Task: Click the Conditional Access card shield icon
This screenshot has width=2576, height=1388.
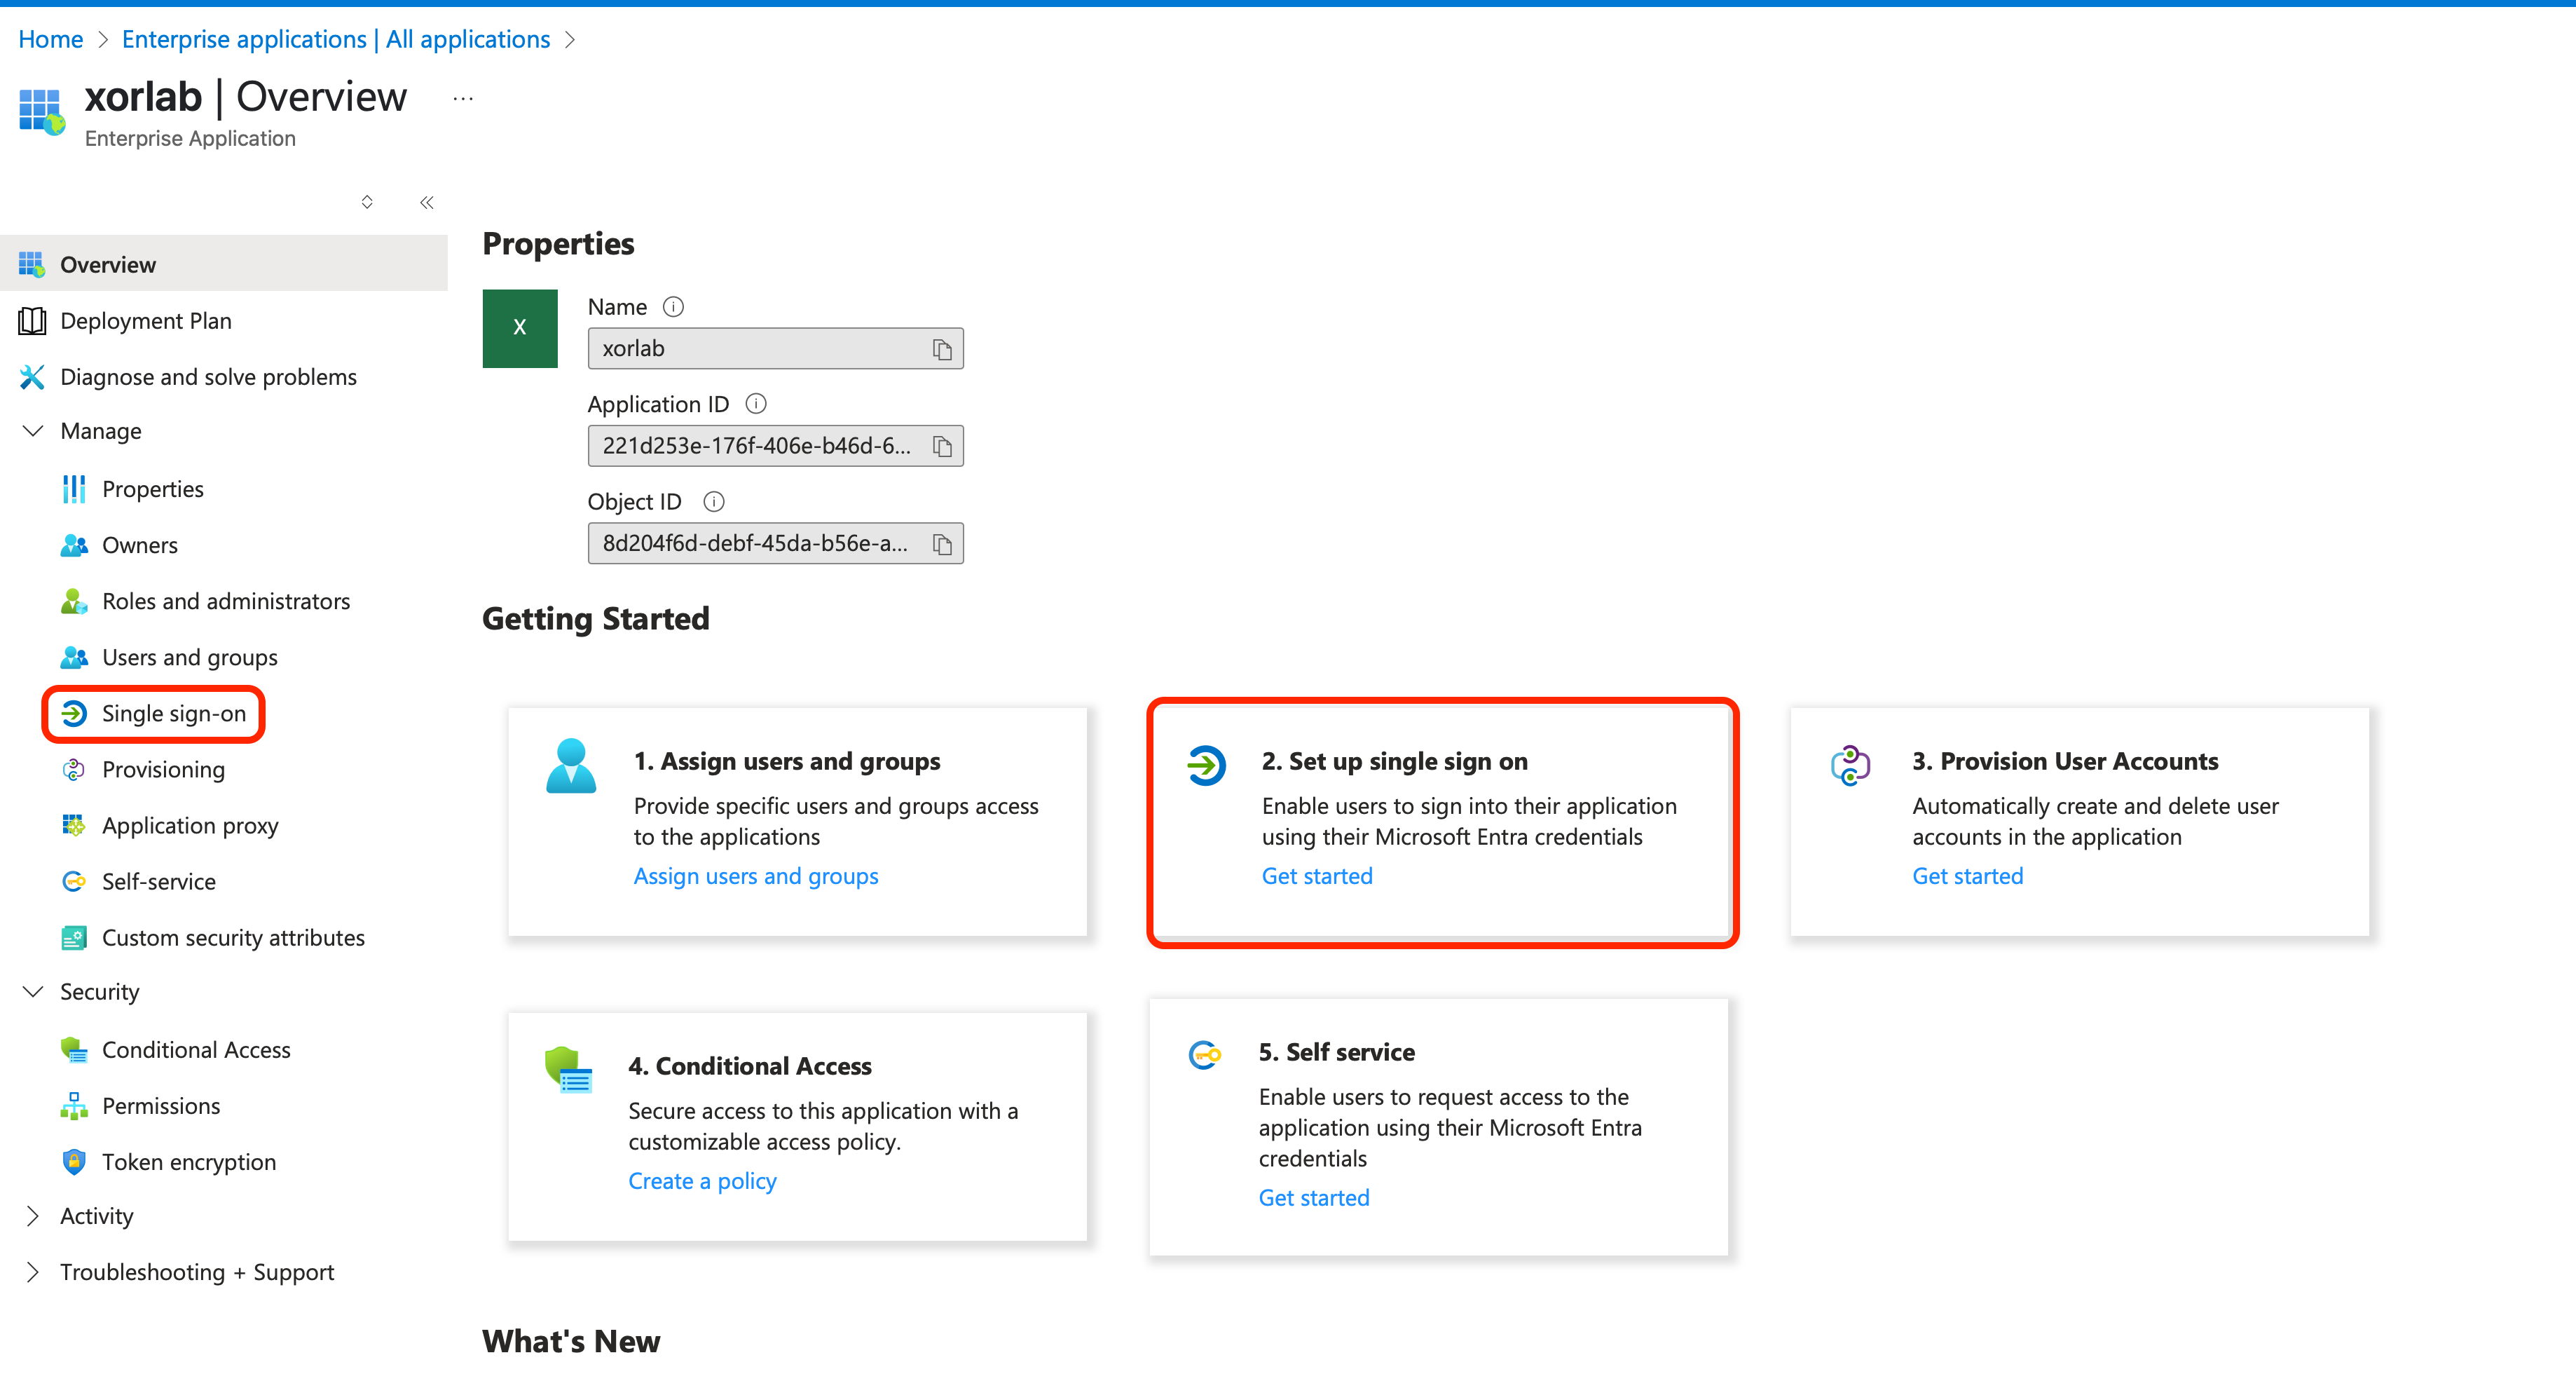Action: pyautogui.click(x=569, y=1070)
